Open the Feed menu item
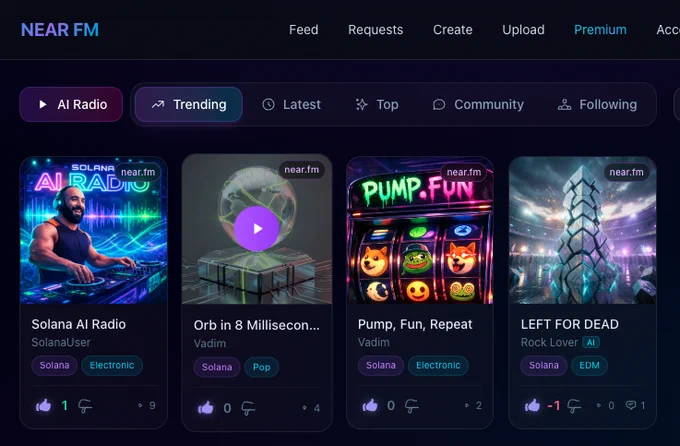 (x=304, y=30)
